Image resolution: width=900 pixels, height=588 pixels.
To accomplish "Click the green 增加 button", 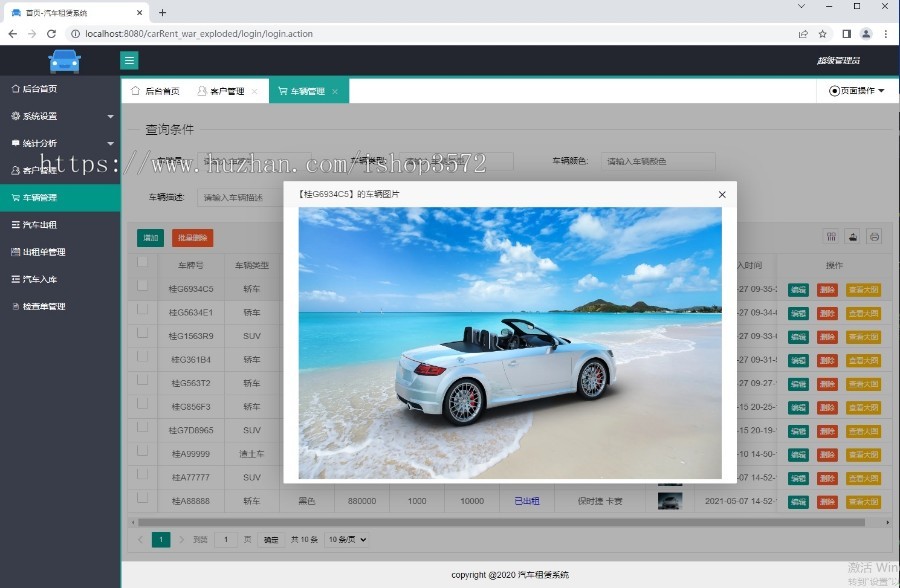I will click(150, 238).
